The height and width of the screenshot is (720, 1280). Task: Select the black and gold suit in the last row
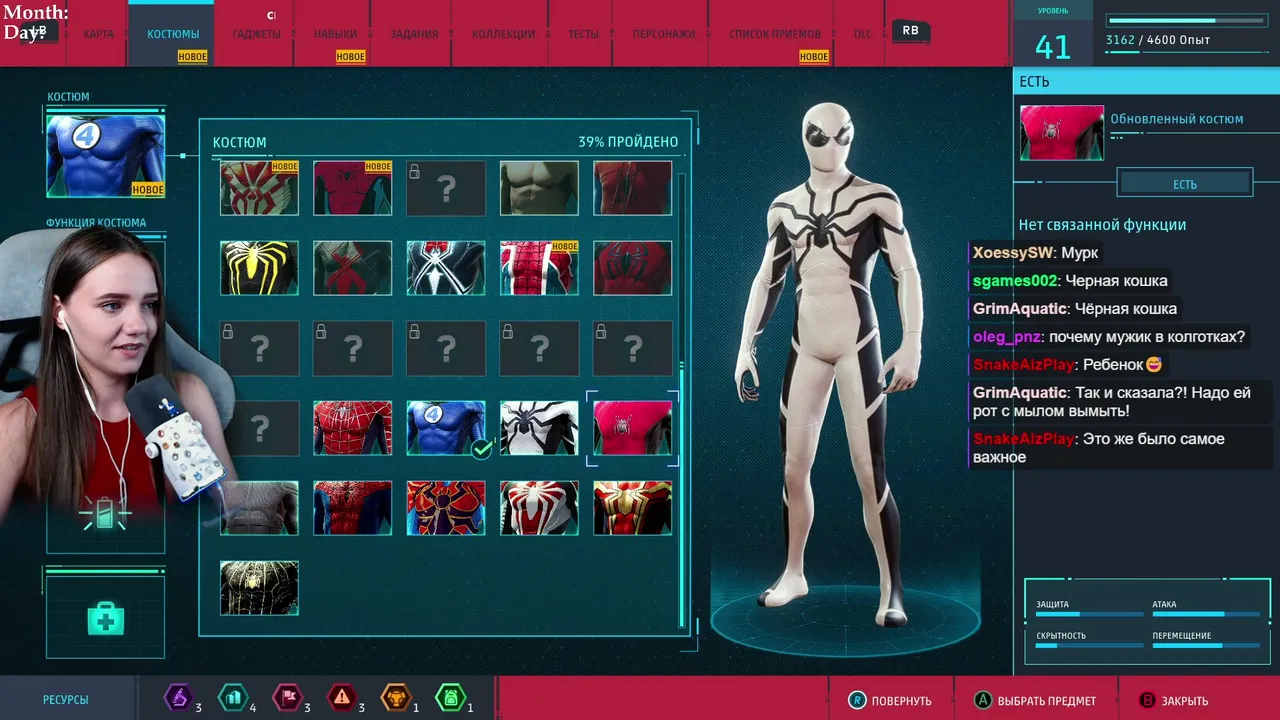tap(259, 588)
